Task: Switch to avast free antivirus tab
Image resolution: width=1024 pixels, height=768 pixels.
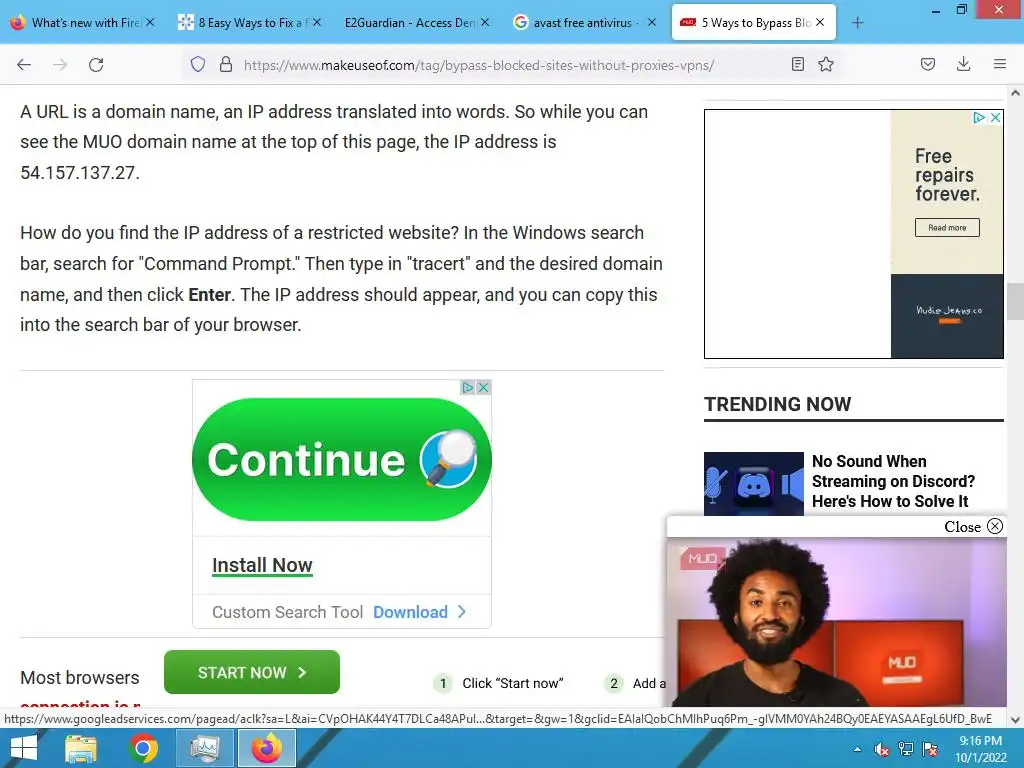Action: point(585,23)
